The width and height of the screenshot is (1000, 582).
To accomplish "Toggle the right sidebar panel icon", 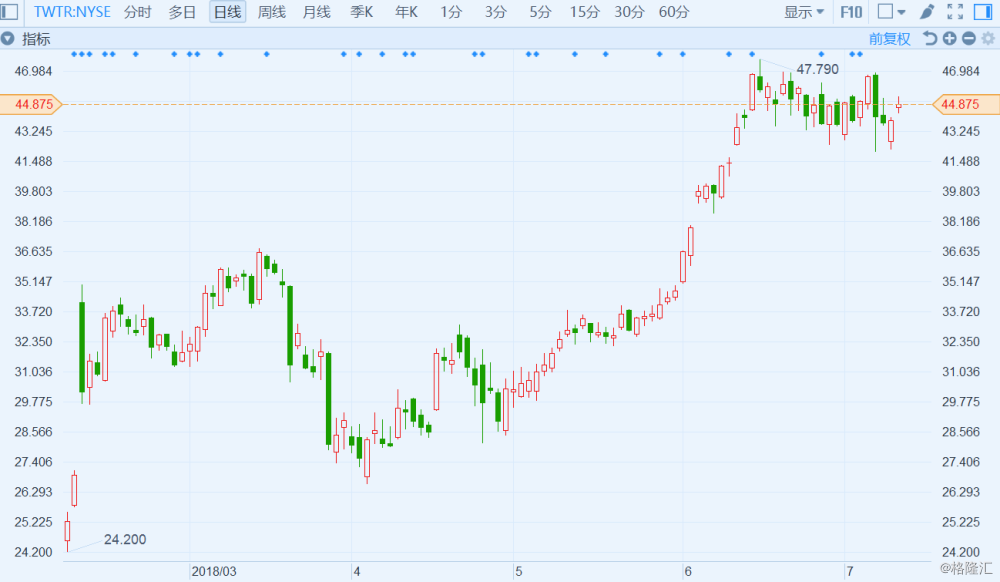I will [x=983, y=11].
